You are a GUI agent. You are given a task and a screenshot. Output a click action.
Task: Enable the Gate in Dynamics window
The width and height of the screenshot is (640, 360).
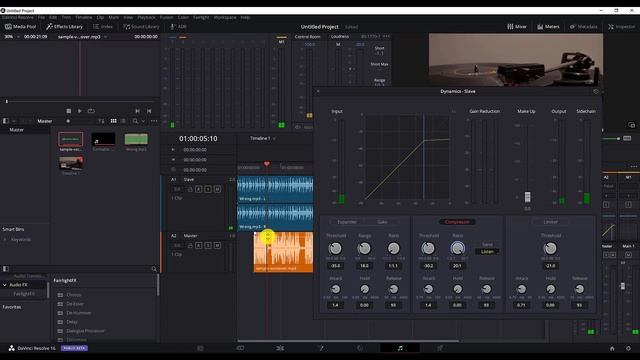click(x=382, y=222)
